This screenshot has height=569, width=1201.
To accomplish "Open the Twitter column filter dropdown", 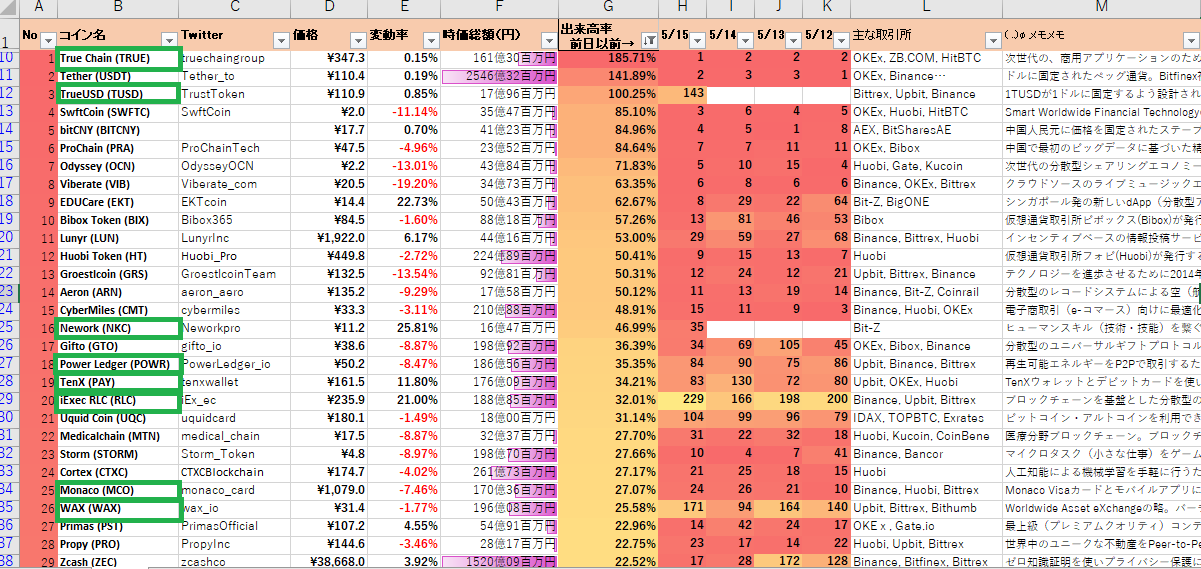I will (x=280, y=41).
